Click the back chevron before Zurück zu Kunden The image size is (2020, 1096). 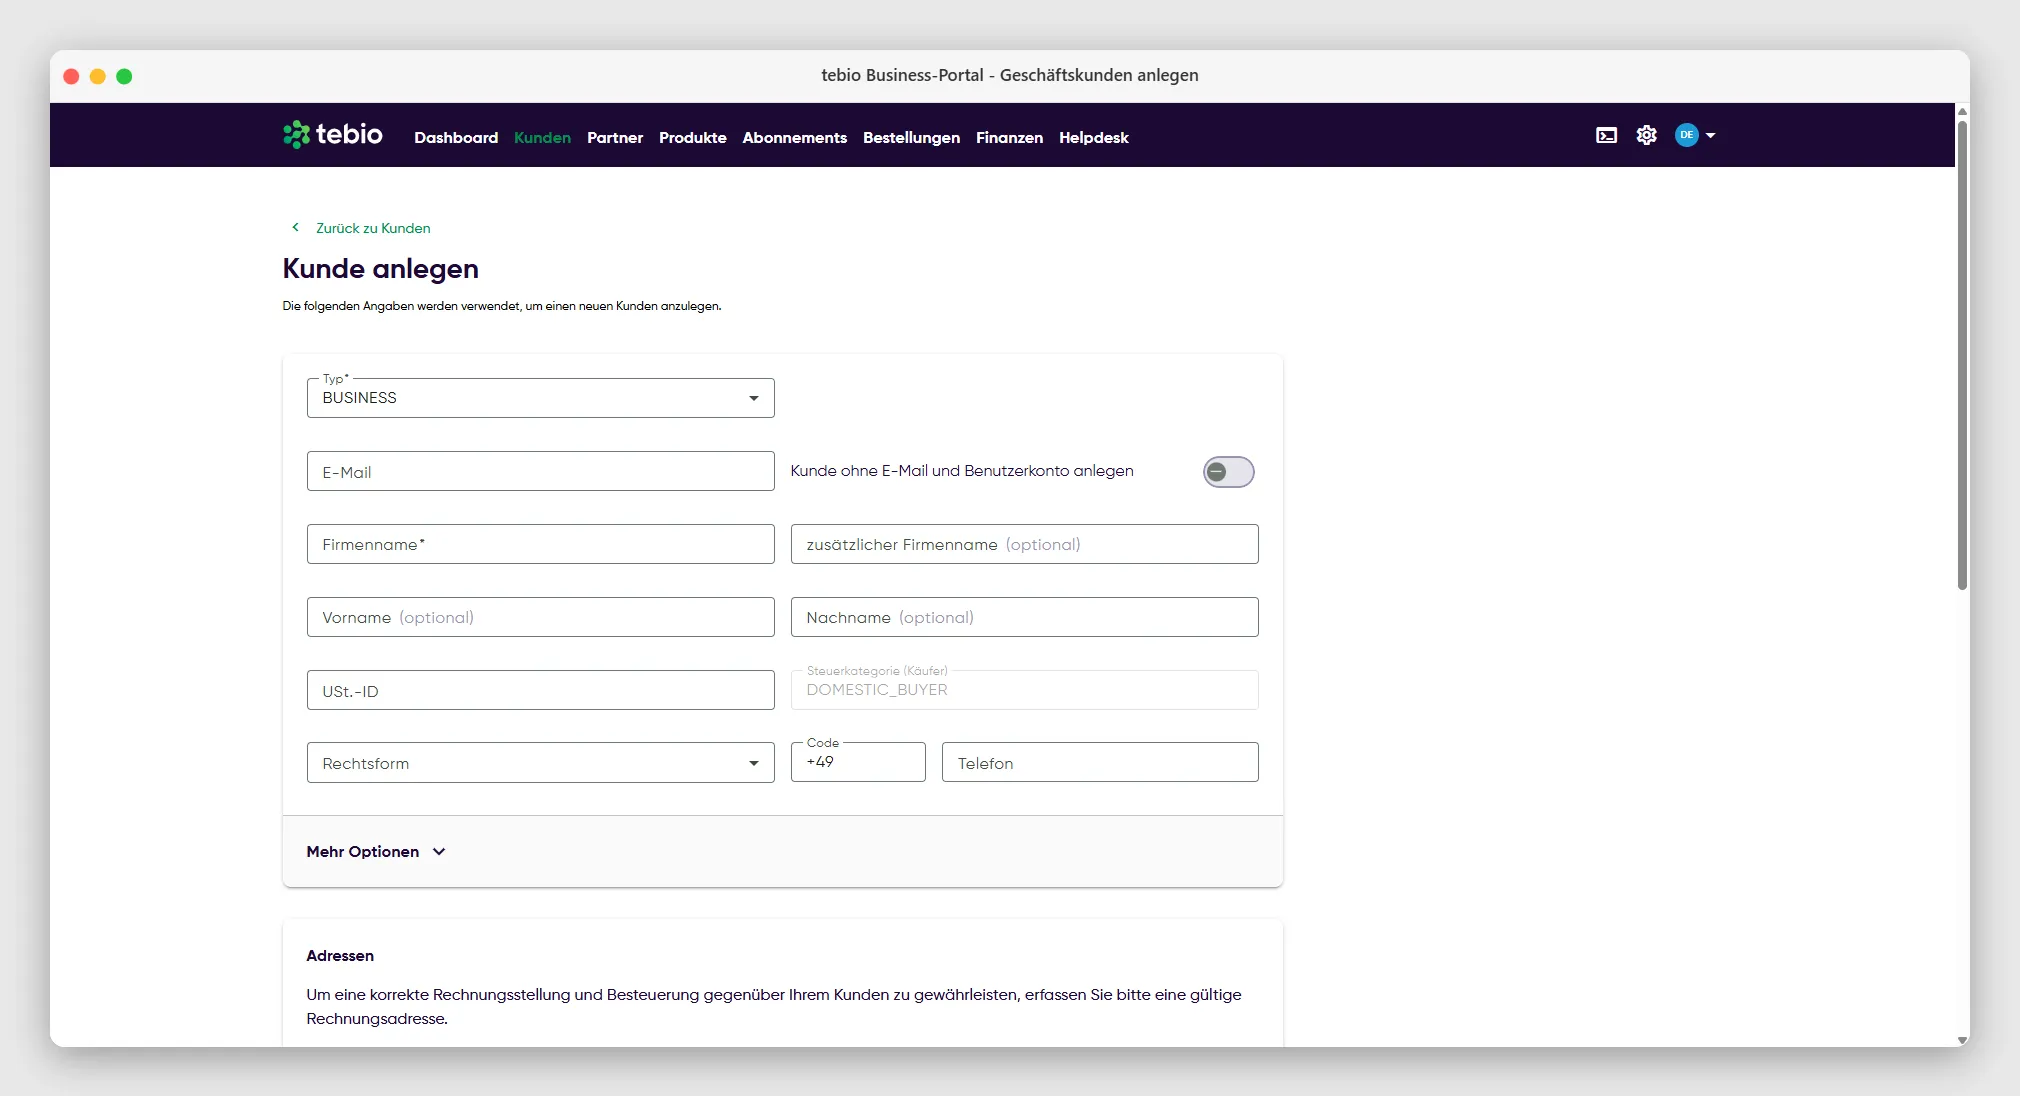point(295,227)
